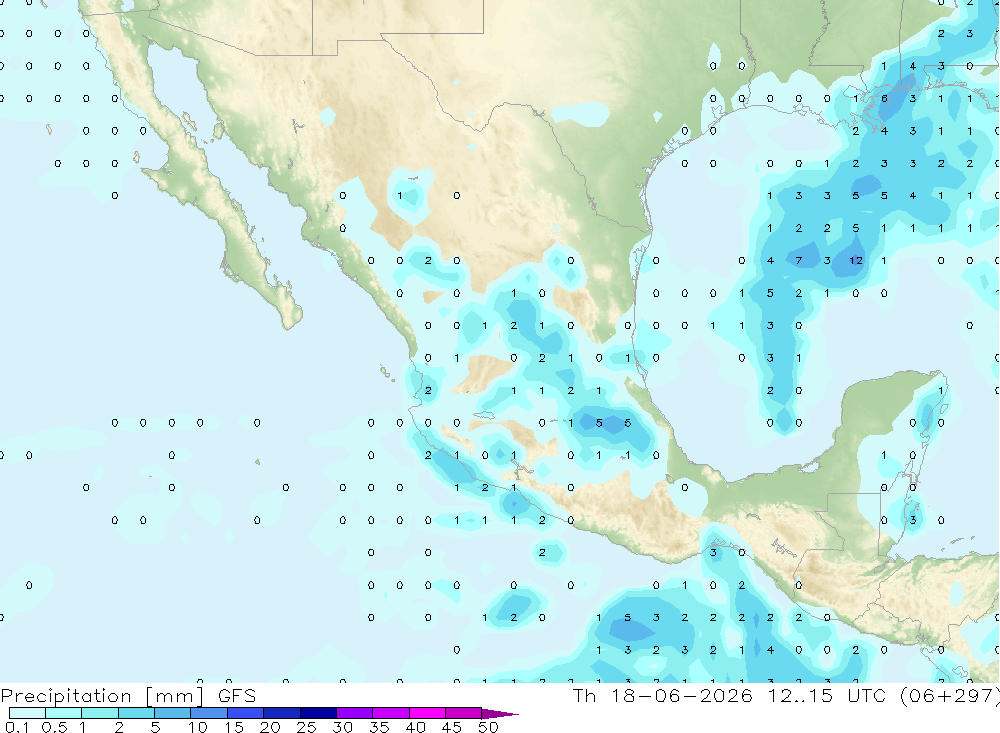Select the 40–45 mm magenta swatch
Viewport: 1000px width, 733px height.
click(427, 713)
